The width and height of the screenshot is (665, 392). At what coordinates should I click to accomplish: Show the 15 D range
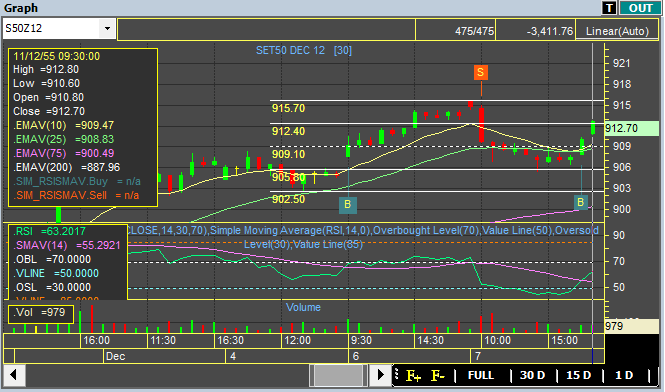point(578,375)
